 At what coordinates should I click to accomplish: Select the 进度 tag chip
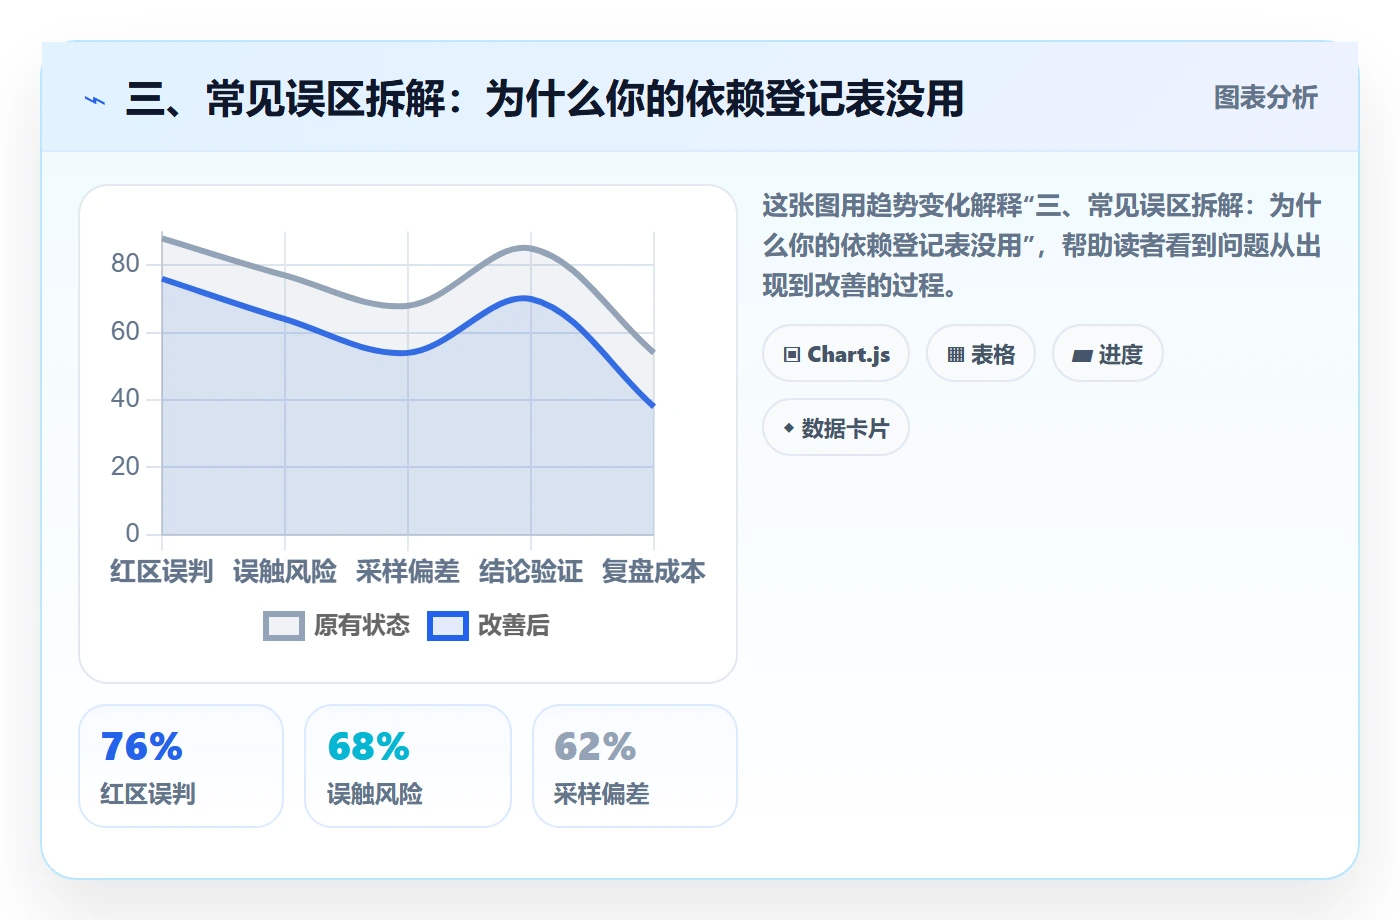click(x=1108, y=354)
